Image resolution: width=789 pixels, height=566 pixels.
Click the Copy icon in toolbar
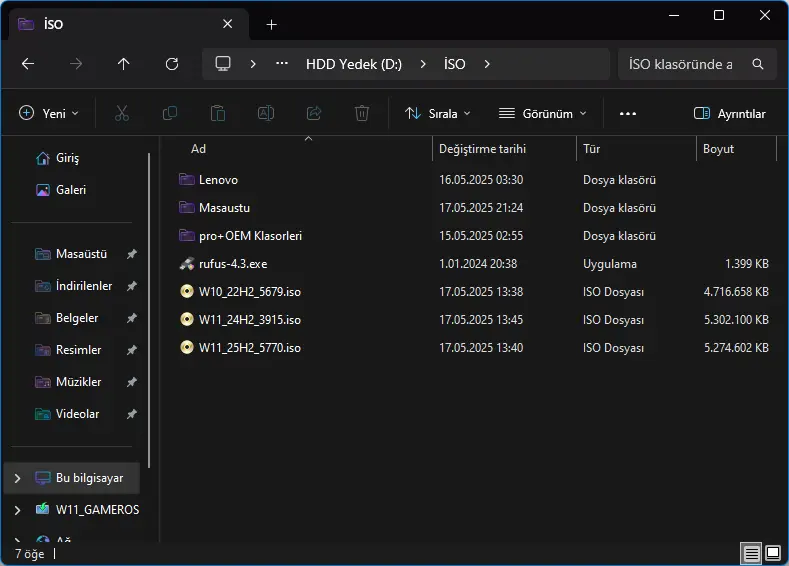(170, 113)
